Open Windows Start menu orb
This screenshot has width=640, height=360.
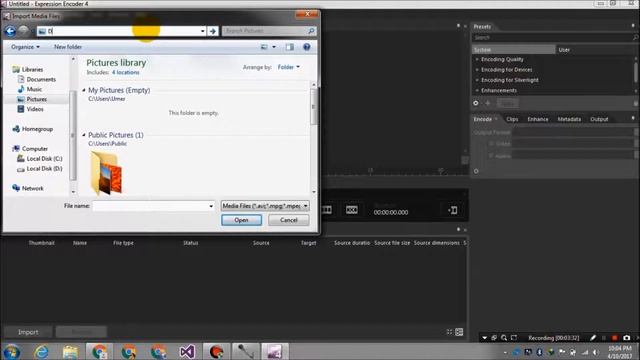[x=11, y=351]
